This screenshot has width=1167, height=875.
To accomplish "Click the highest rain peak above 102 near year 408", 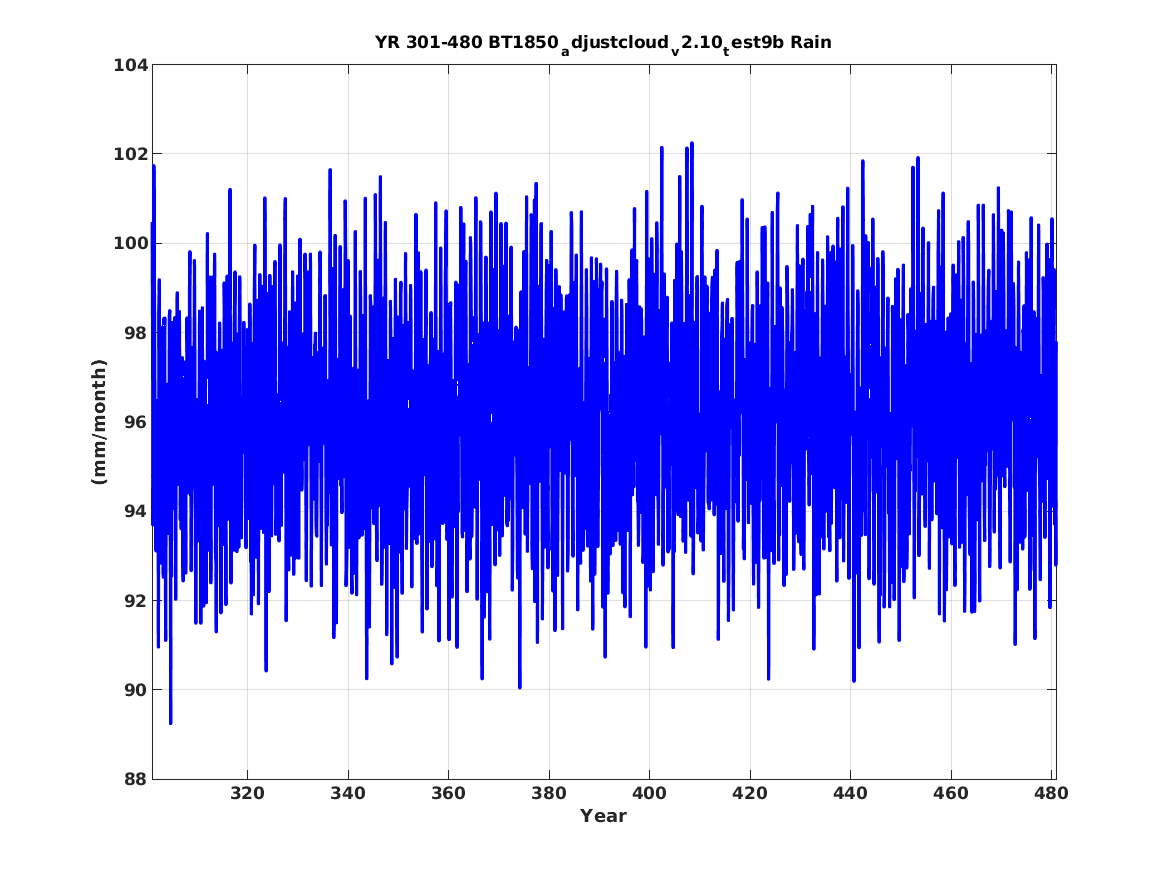I will 691,144.
